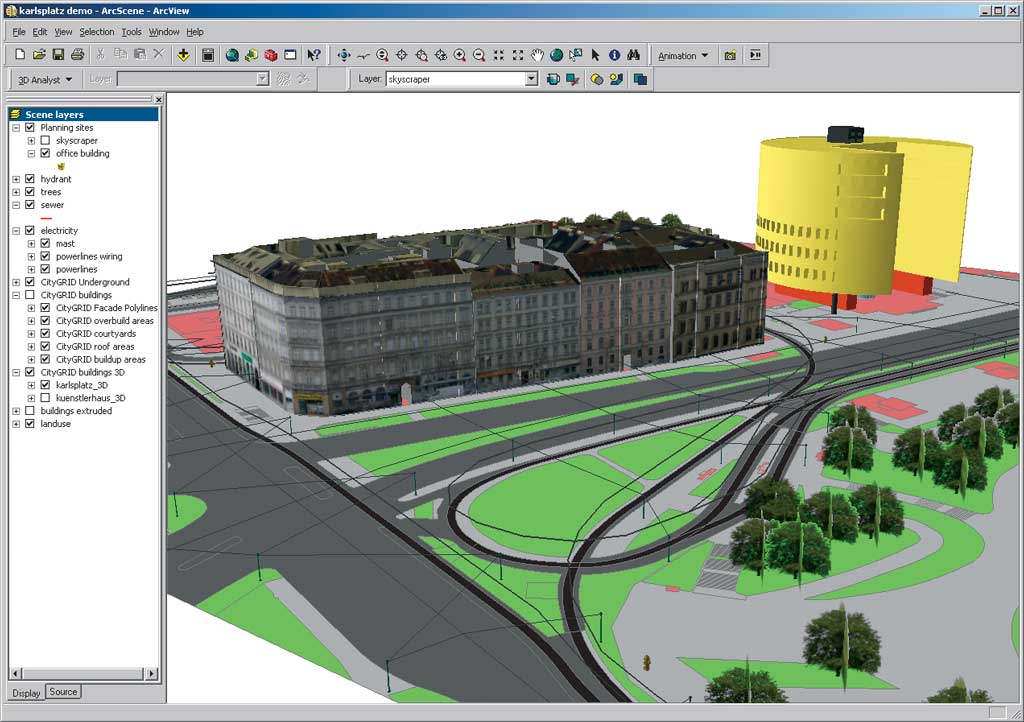
Task: Collapse the electricity group
Action: click(16, 230)
